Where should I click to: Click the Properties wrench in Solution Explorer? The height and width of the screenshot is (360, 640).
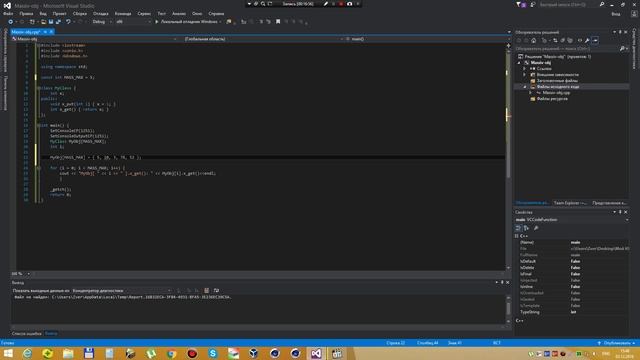point(587,40)
